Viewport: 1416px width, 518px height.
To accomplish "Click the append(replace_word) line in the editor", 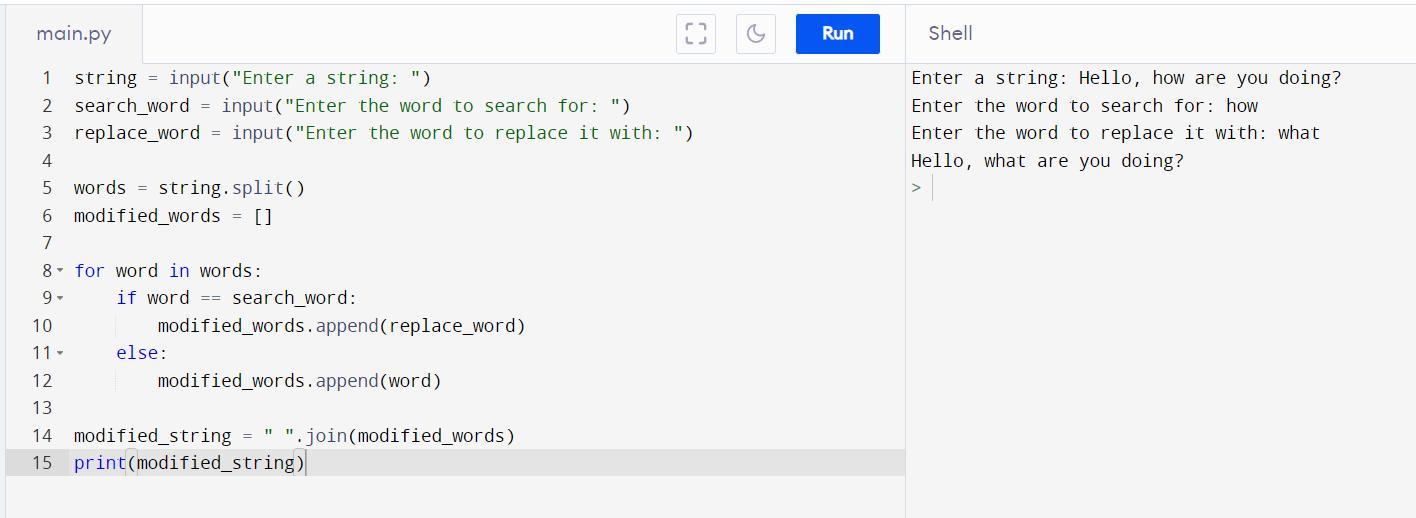I will point(341,326).
